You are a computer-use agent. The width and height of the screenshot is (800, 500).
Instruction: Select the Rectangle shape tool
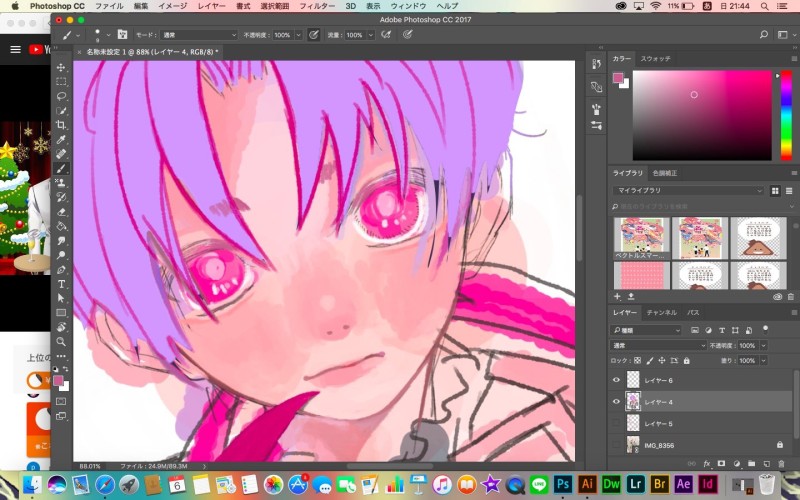tap(61, 312)
